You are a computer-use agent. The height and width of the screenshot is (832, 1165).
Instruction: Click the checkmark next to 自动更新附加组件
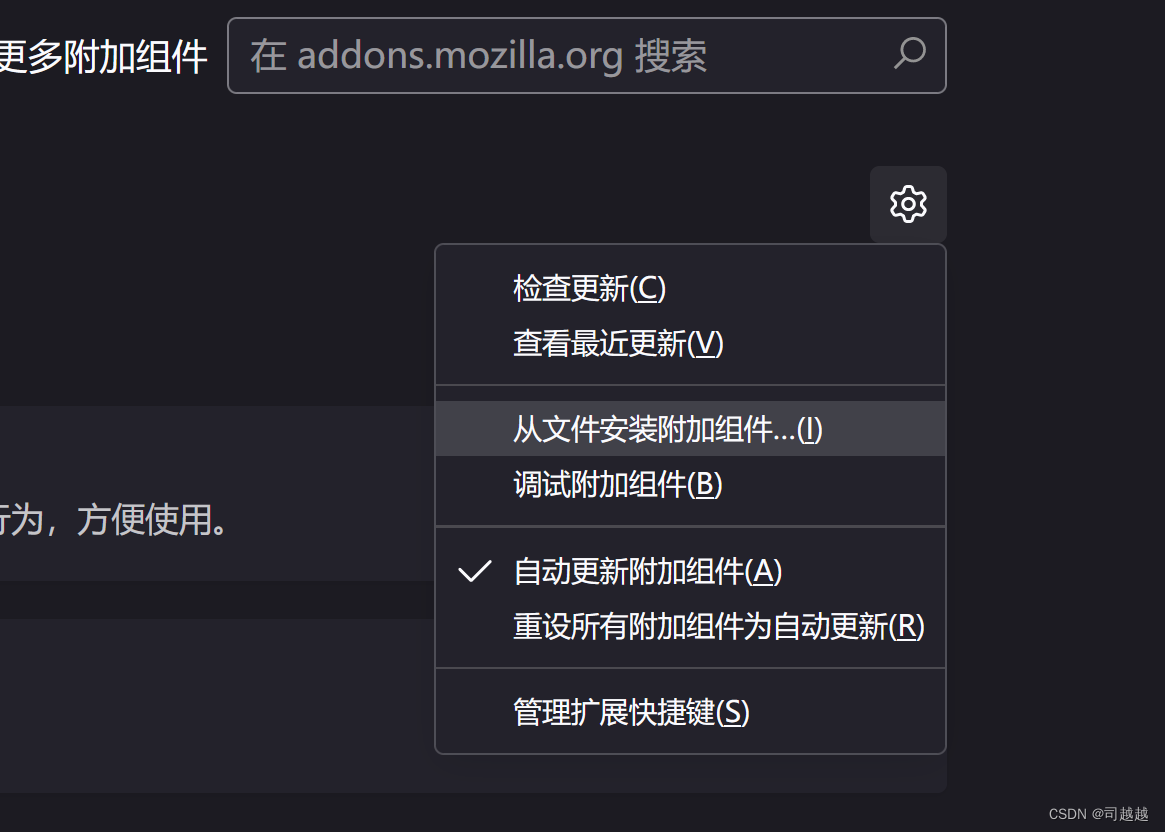pyautogui.click(x=473, y=571)
